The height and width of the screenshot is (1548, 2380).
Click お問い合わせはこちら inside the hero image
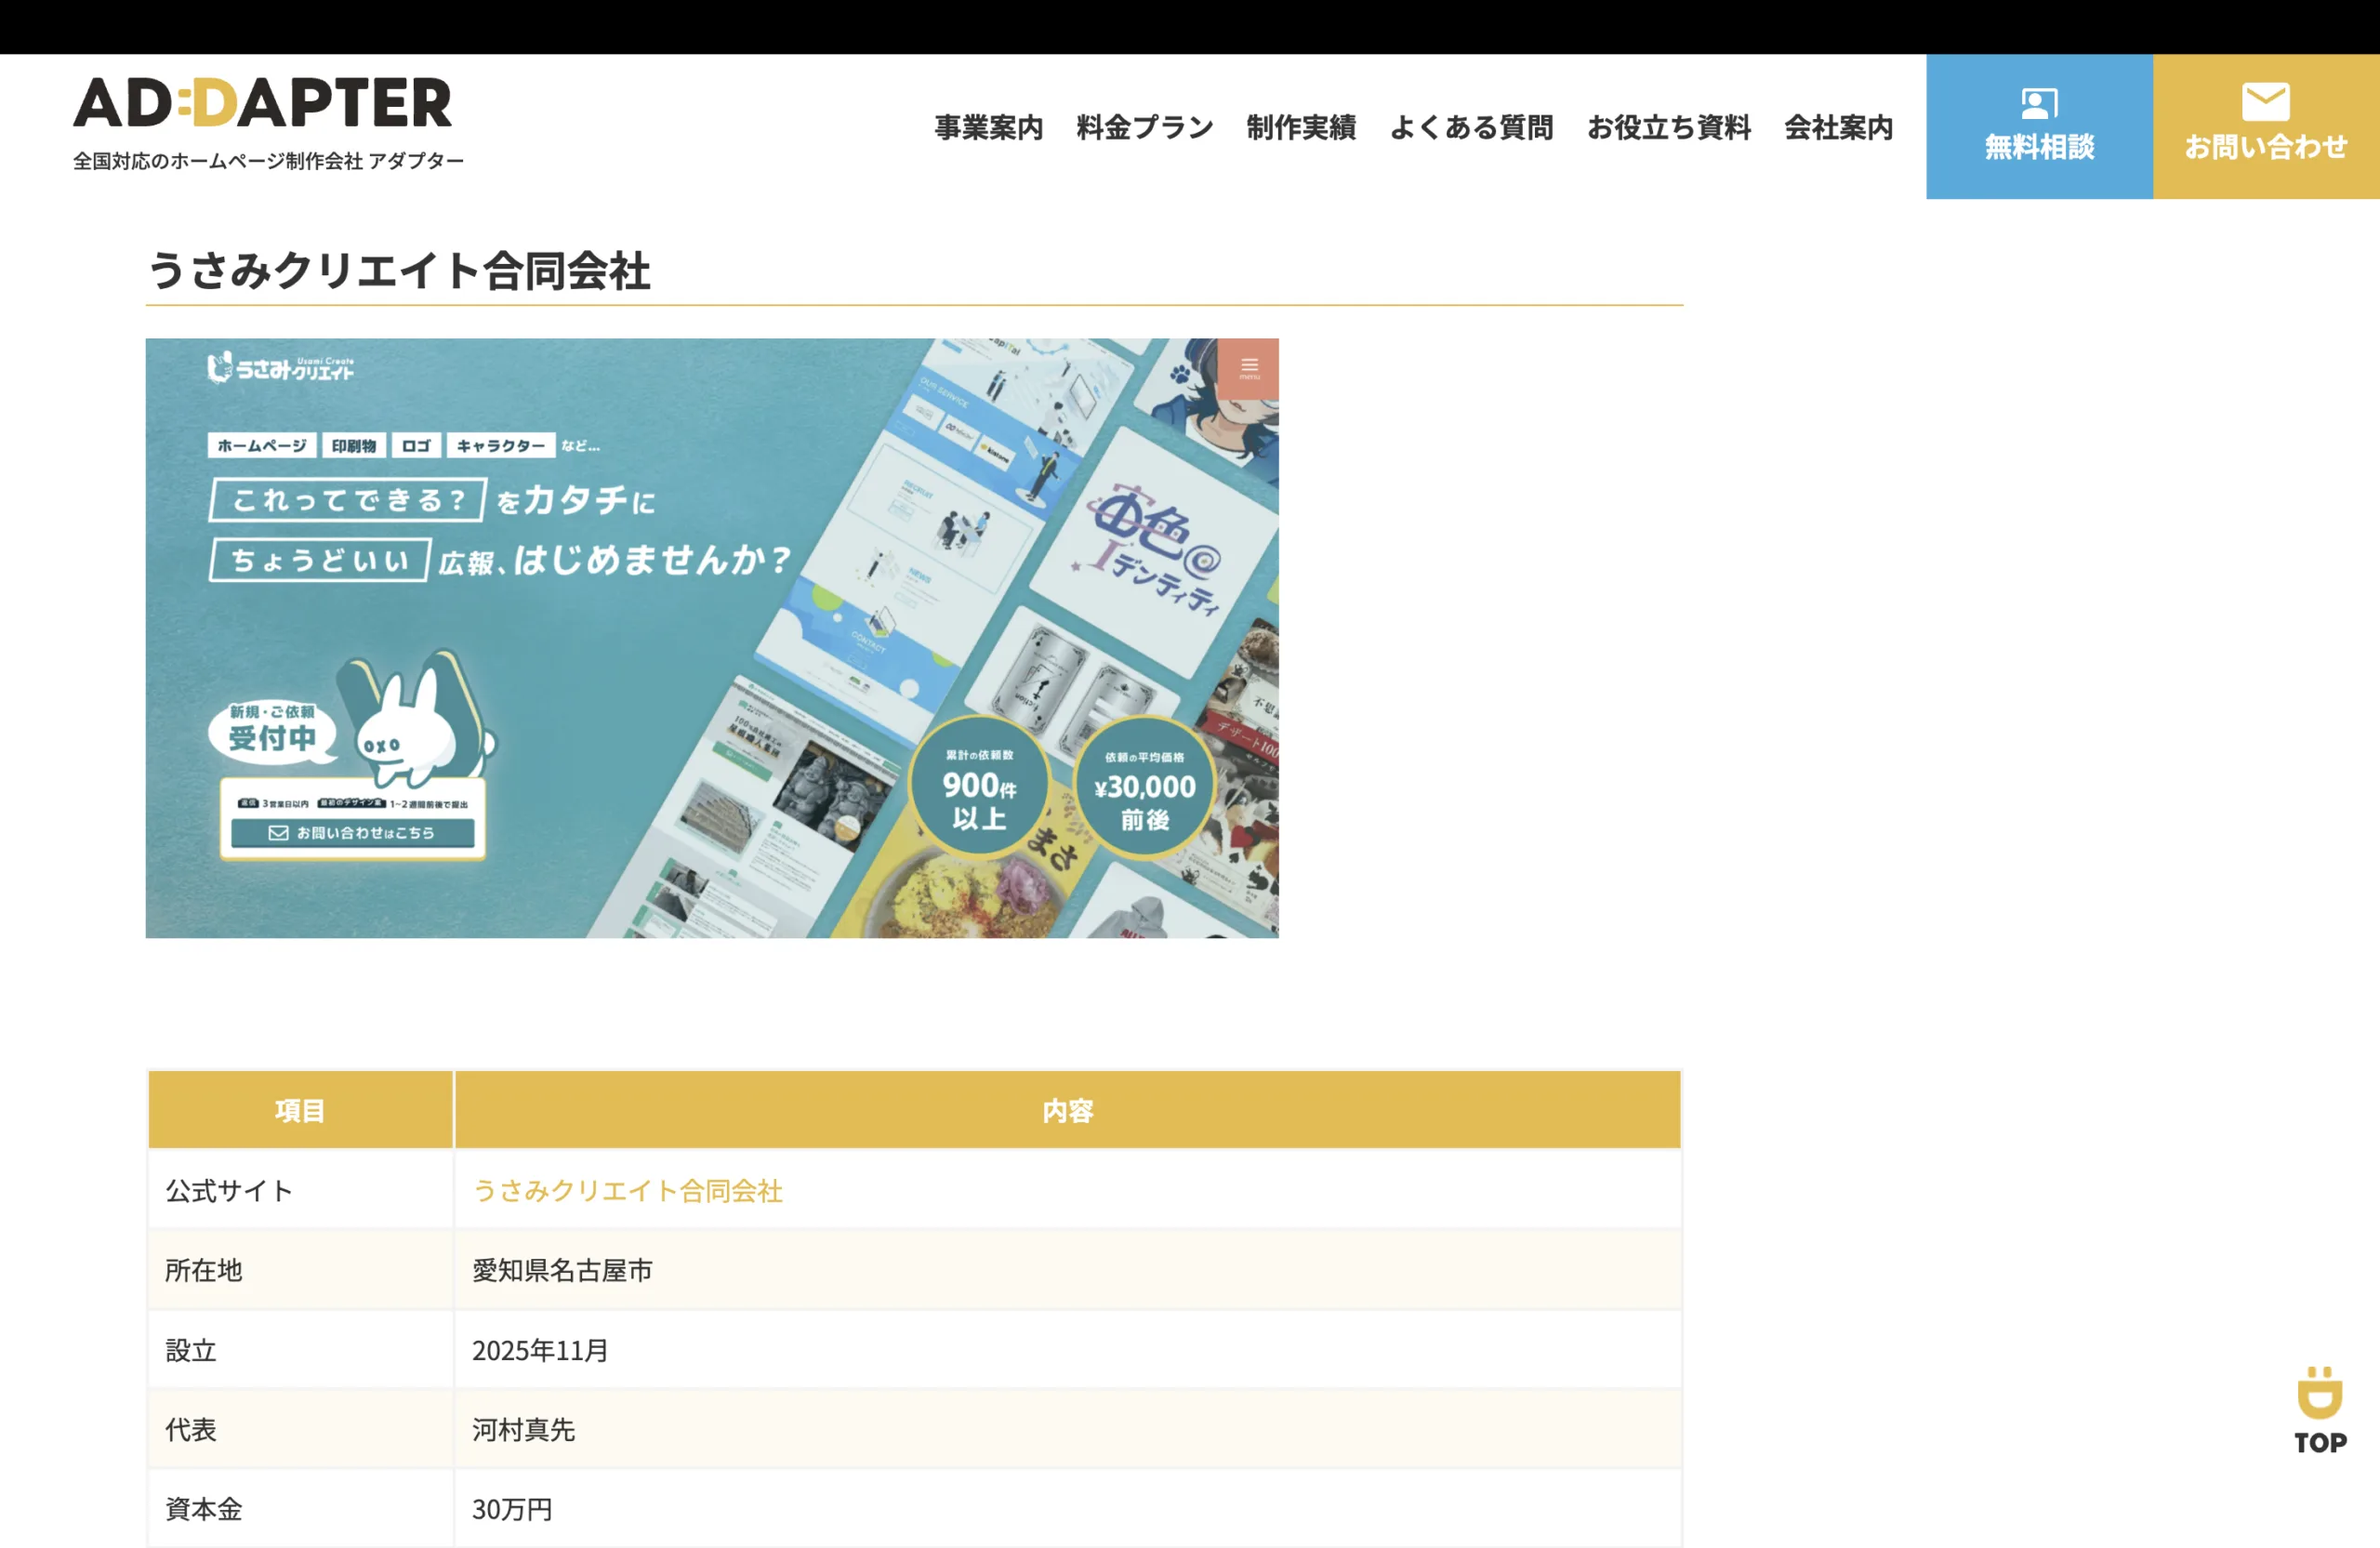click(x=355, y=832)
